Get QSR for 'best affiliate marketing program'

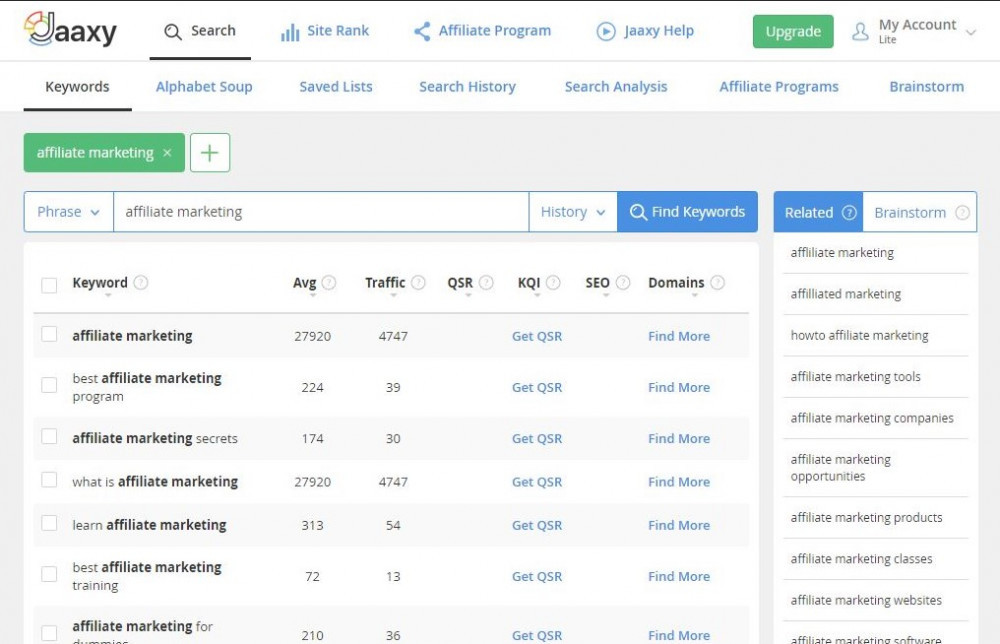tap(537, 388)
